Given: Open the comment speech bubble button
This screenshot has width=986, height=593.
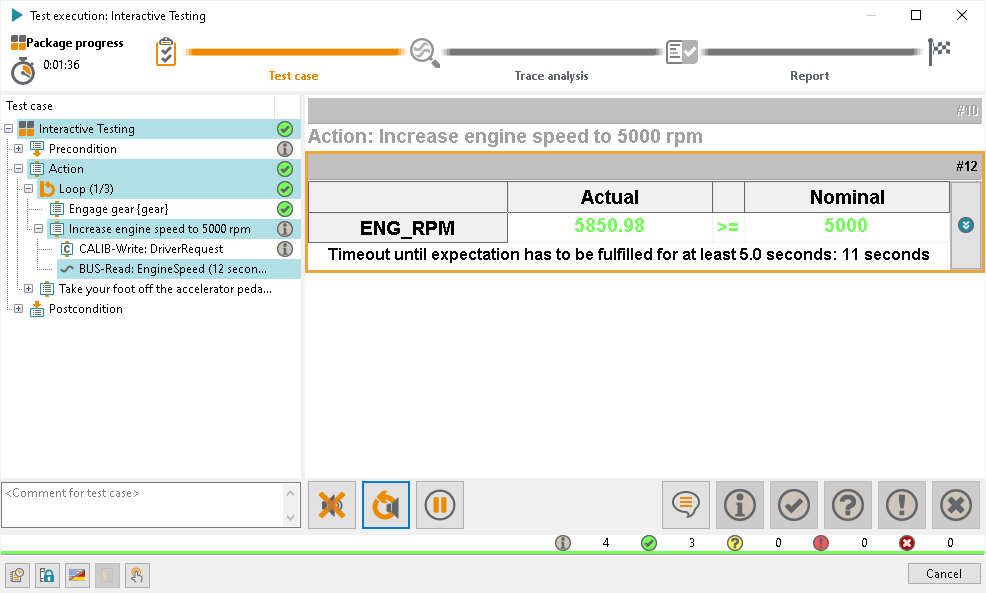Looking at the screenshot, I should [686, 505].
